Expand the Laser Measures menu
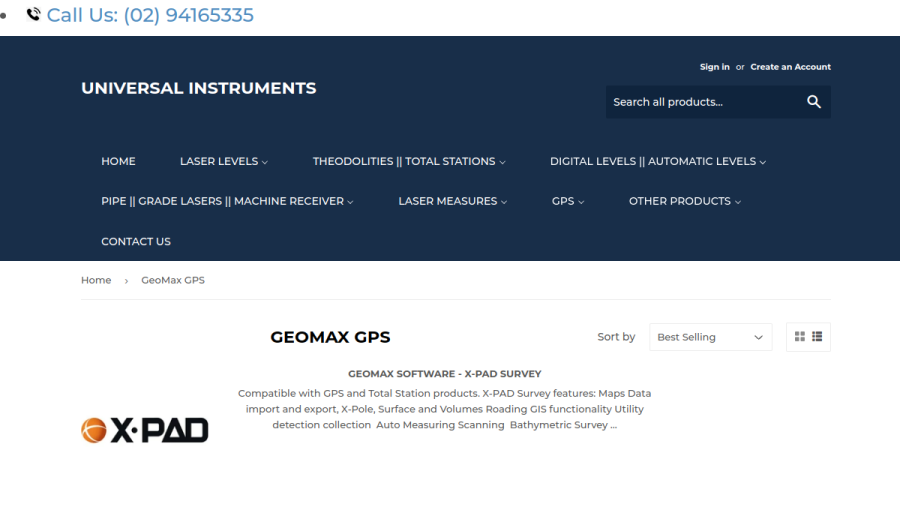The image size is (900, 506). [x=453, y=201]
